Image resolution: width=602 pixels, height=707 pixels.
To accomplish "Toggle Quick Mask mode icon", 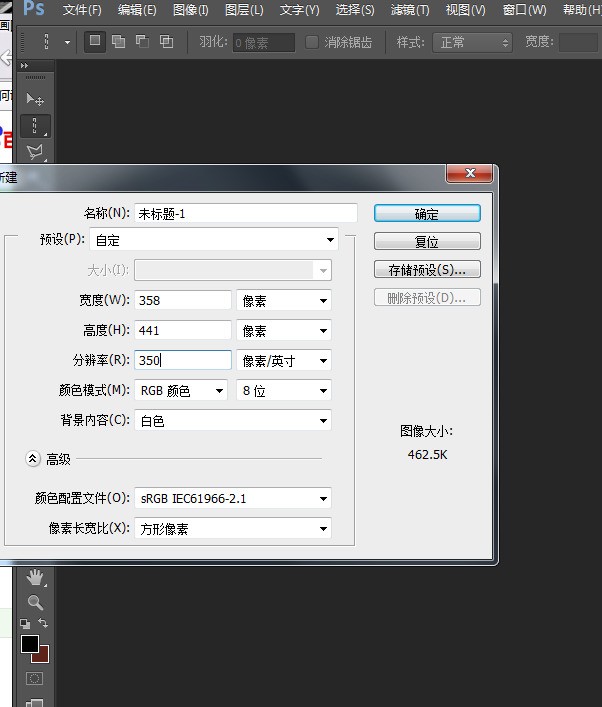I will [35, 679].
